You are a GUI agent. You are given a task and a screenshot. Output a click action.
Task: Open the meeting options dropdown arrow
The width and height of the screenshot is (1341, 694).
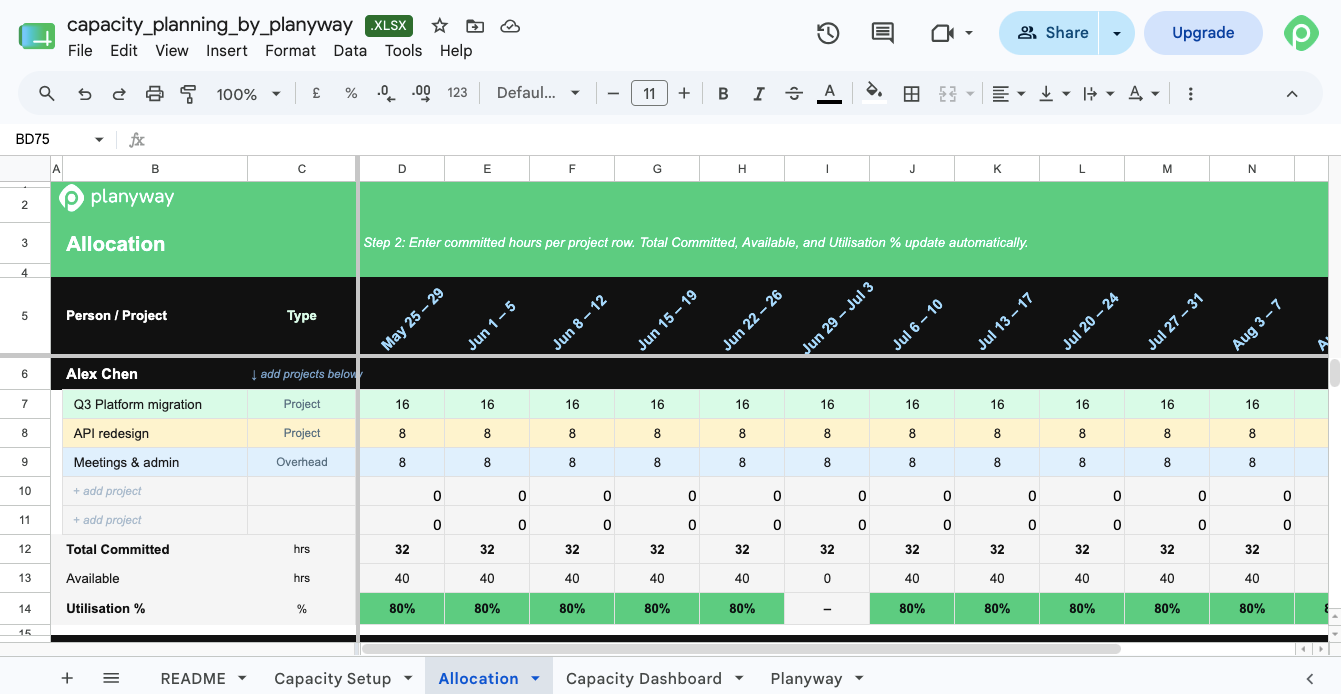[x=969, y=33]
